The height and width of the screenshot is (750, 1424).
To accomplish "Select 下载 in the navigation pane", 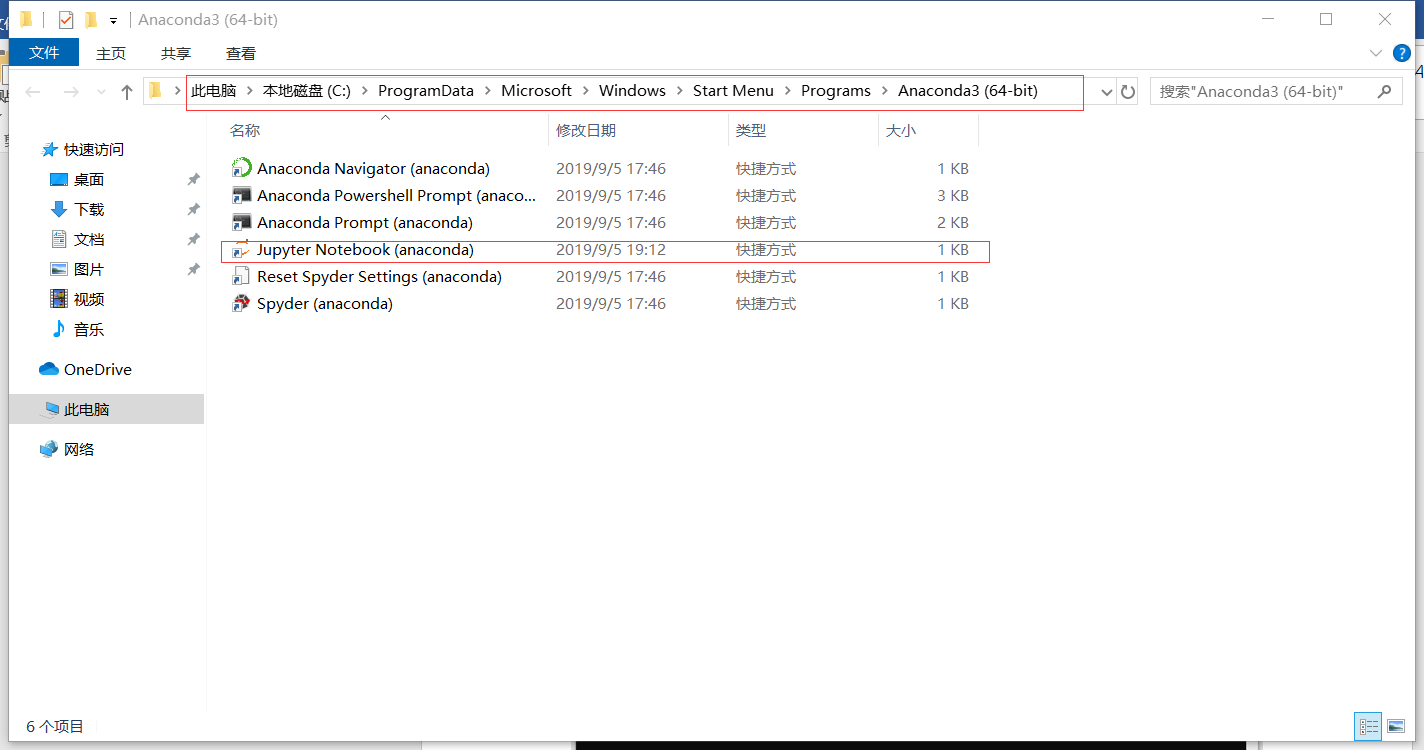I will click(x=89, y=209).
